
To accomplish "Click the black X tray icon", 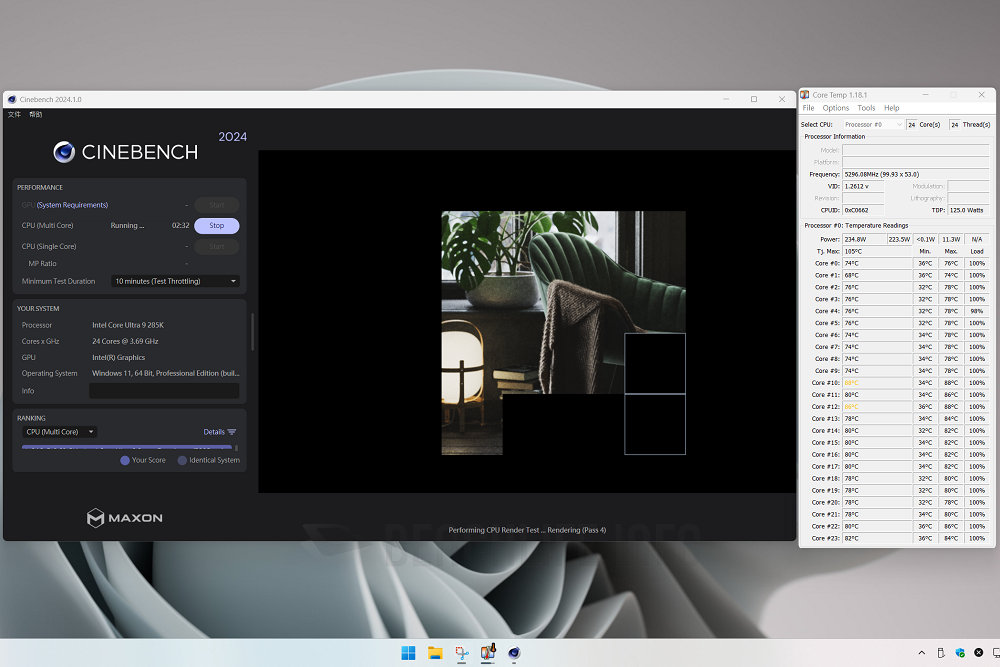I will point(978,652).
